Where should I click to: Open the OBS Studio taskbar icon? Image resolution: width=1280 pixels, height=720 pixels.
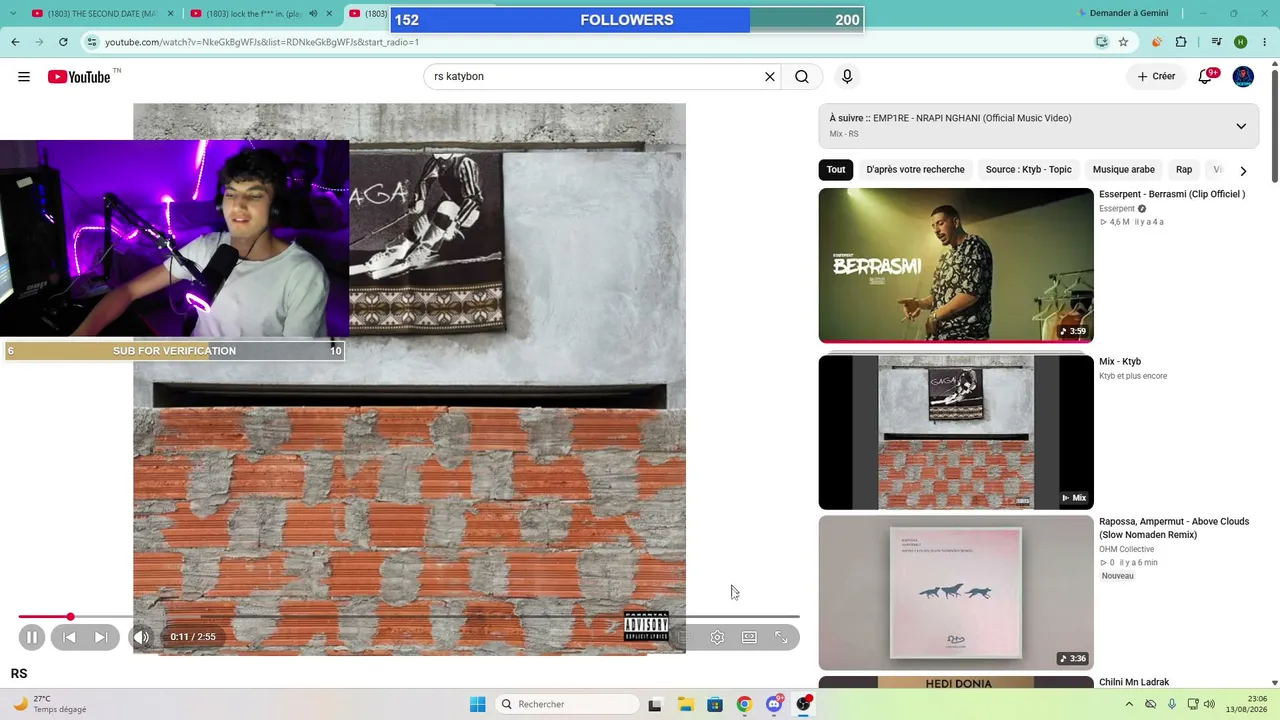click(803, 704)
